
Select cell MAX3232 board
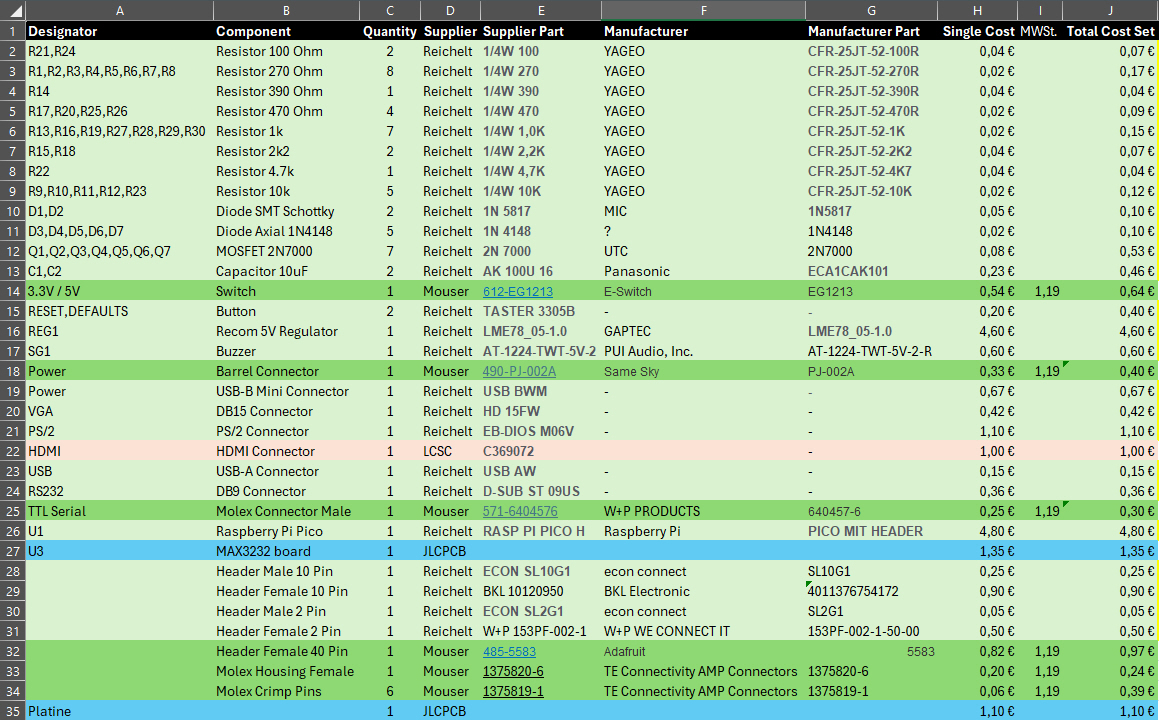coord(286,551)
